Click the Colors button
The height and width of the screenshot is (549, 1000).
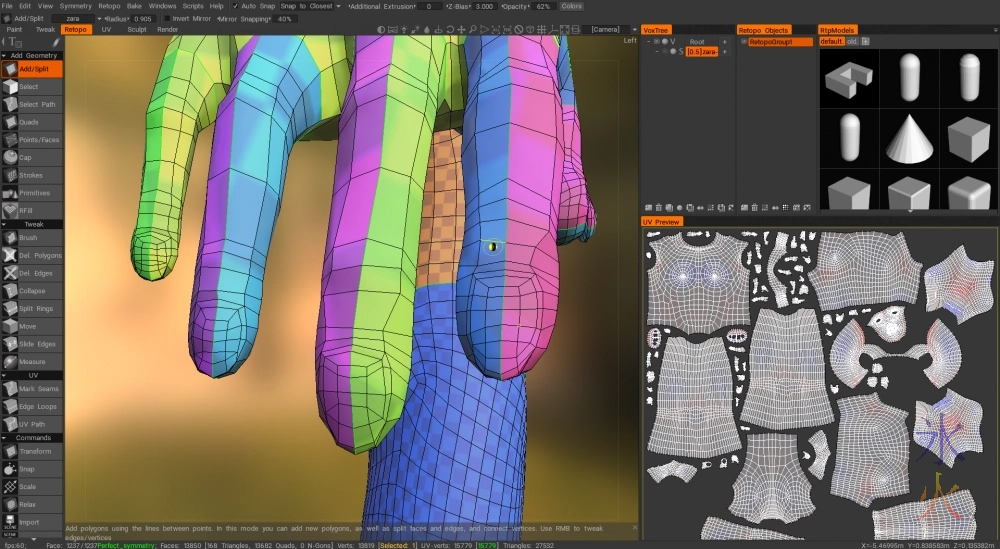[571, 6]
